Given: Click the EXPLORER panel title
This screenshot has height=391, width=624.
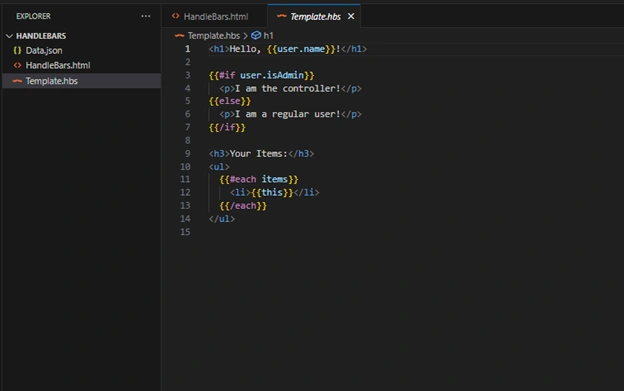Looking at the screenshot, I should point(33,16).
